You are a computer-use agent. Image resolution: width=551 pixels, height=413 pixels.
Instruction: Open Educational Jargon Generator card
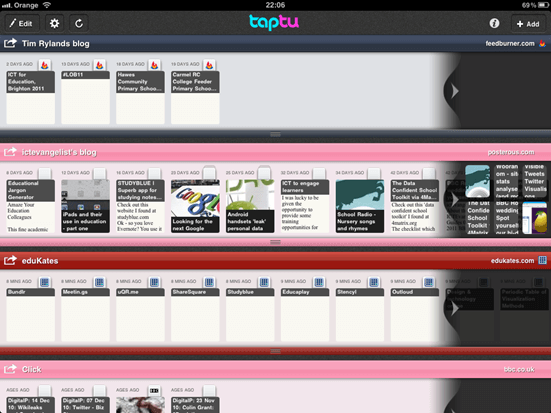coord(31,206)
